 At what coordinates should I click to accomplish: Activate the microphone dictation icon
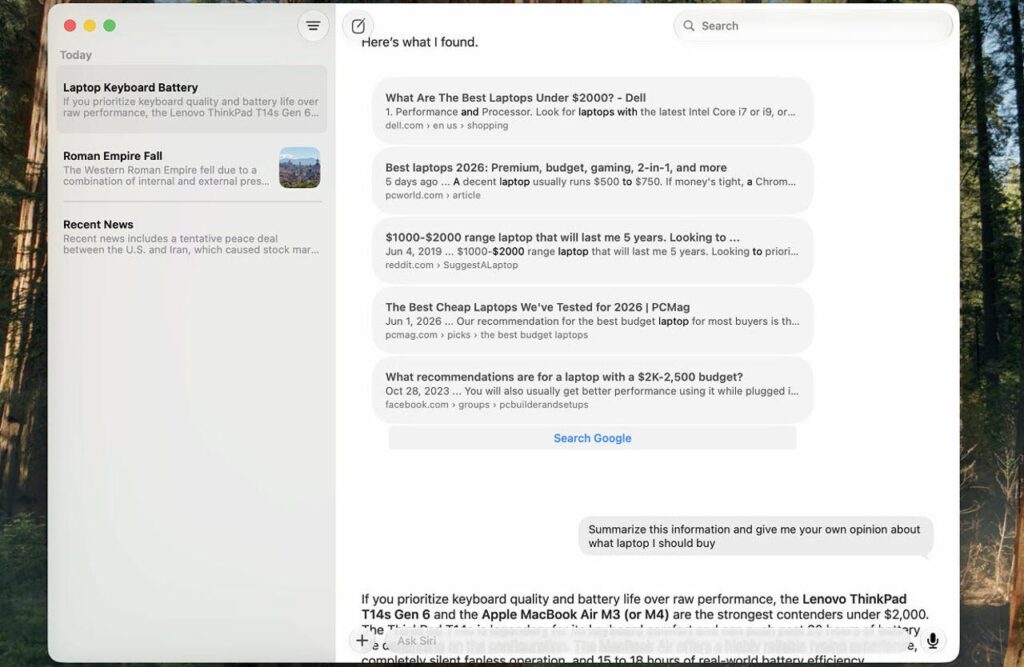click(933, 640)
